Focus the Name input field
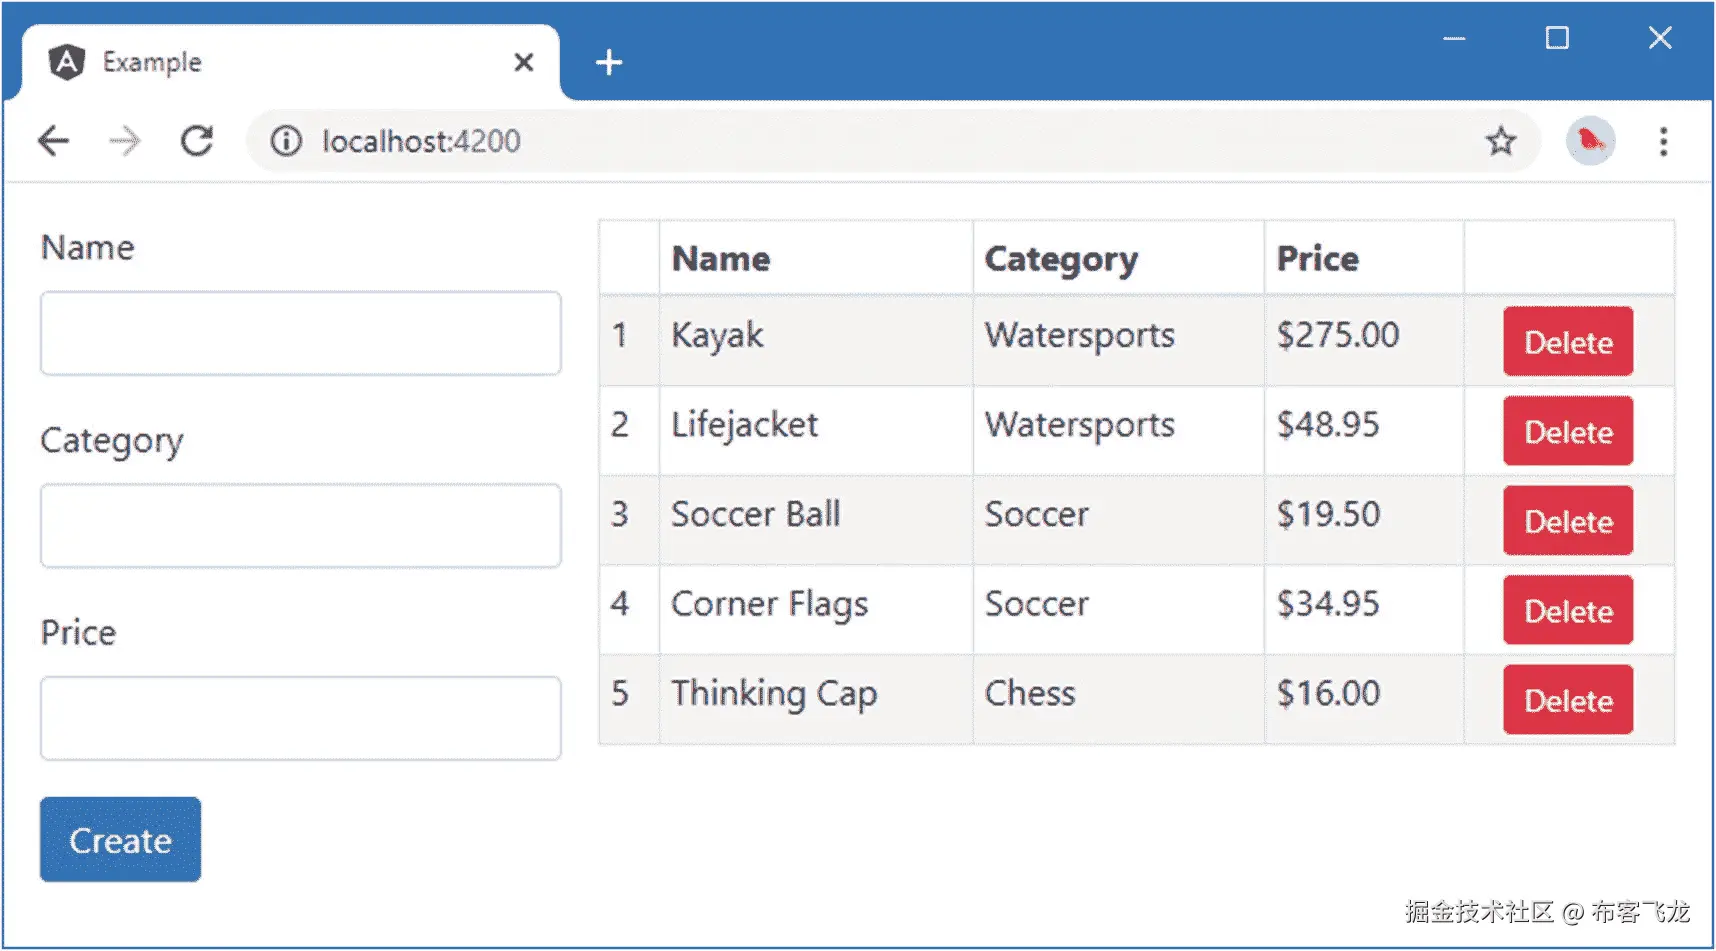Screen dimensions: 1716x951 coord(300,333)
